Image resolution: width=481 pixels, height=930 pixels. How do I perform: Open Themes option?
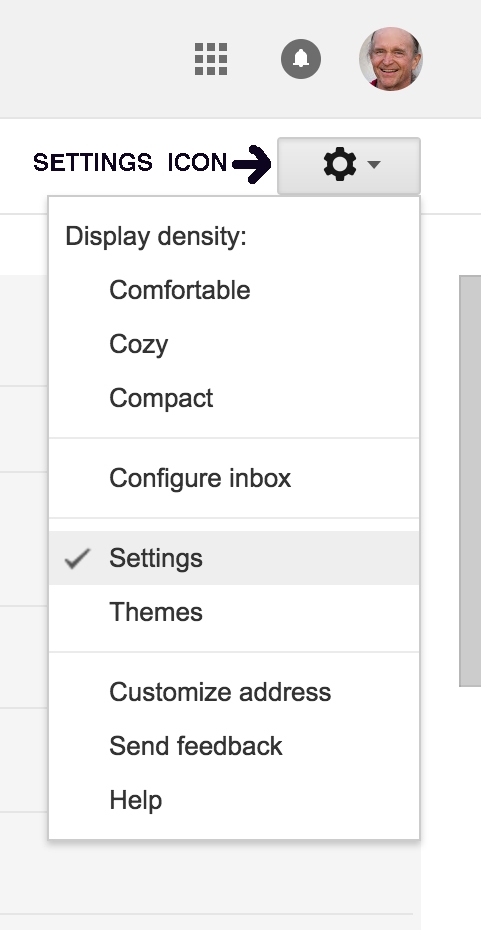tap(234, 612)
